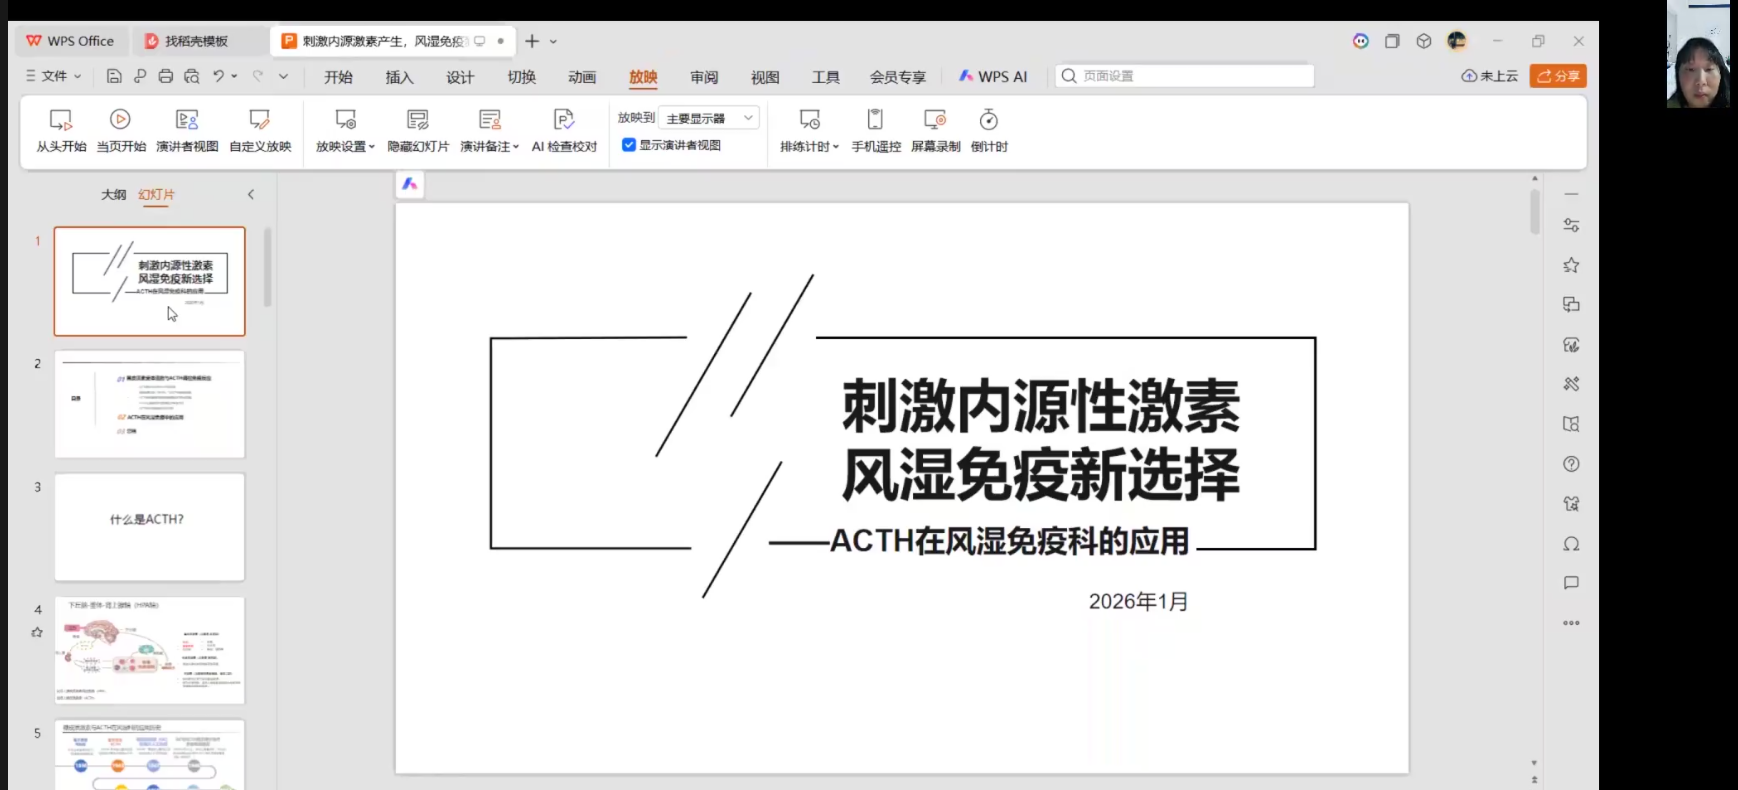Switch to the 大纲 outline tab

point(113,195)
